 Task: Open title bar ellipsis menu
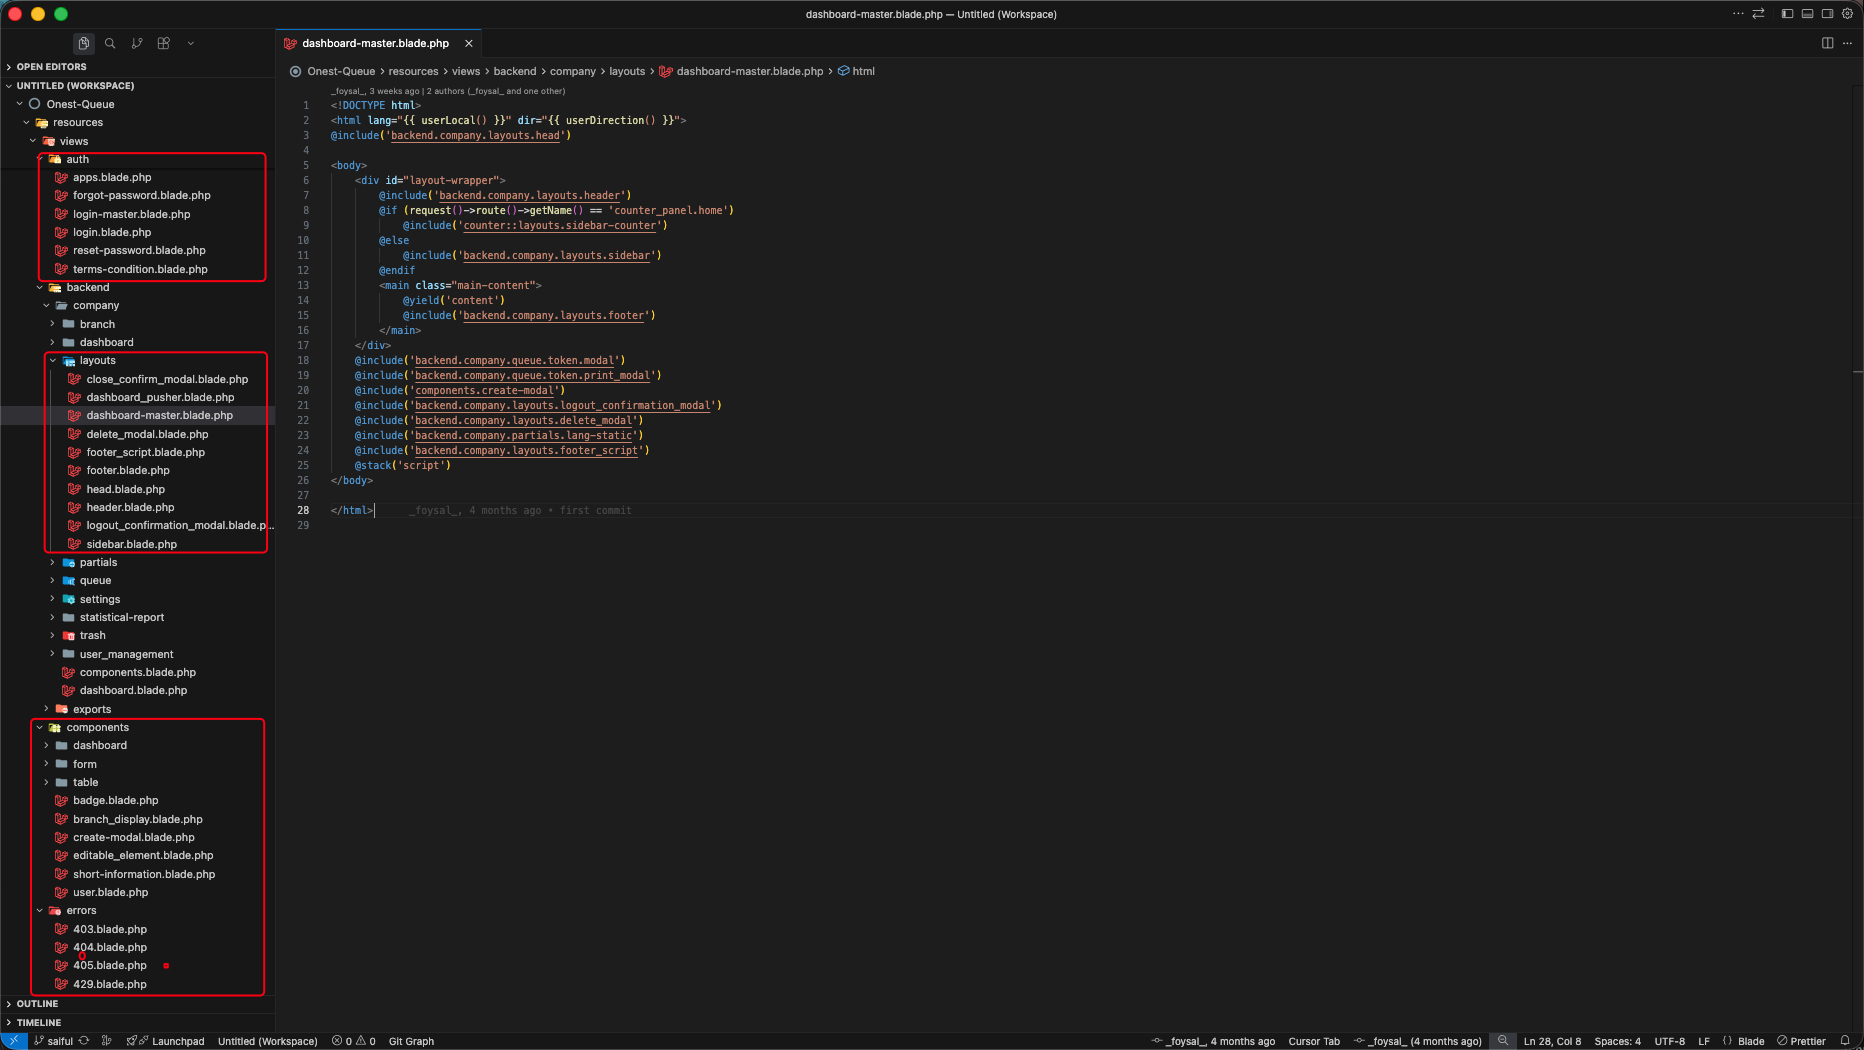(1738, 14)
